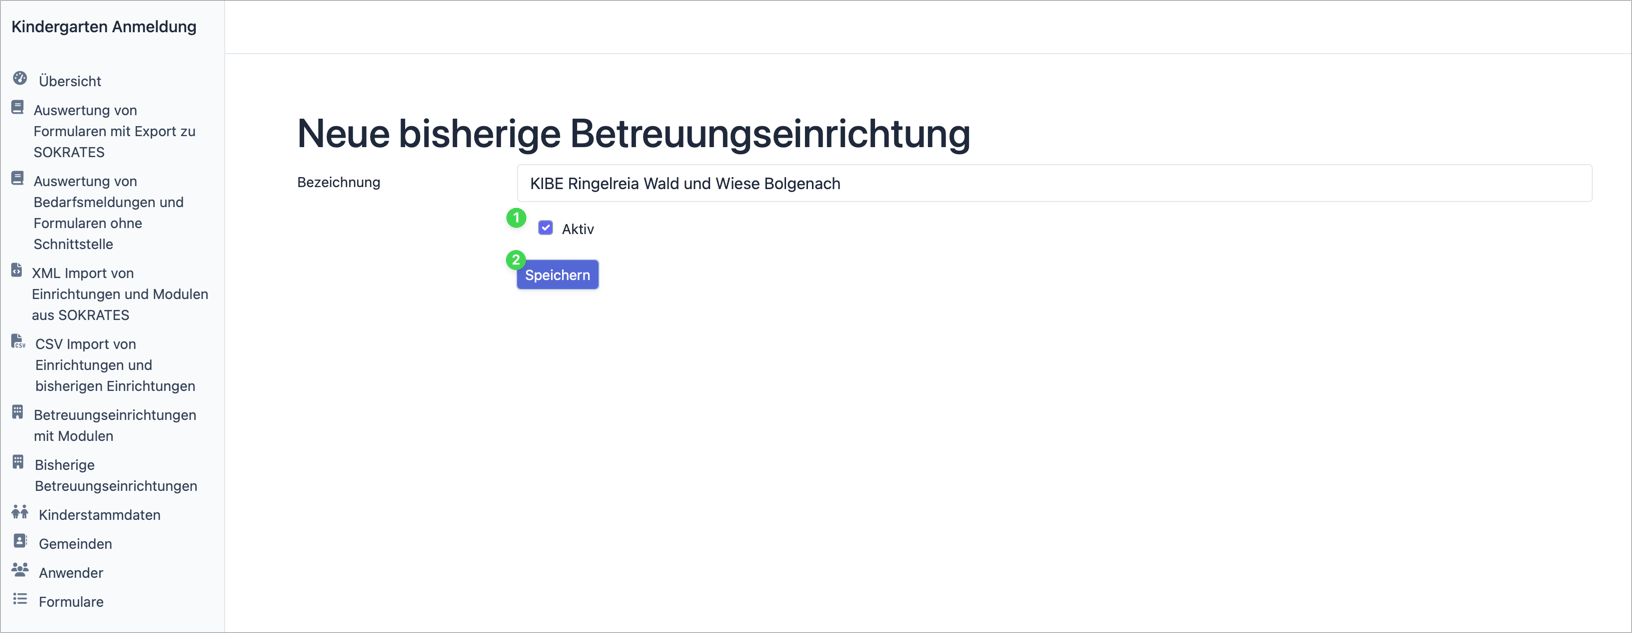Click the Formulare list icon
This screenshot has height=633, width=1632.
(x=20, y=600)
